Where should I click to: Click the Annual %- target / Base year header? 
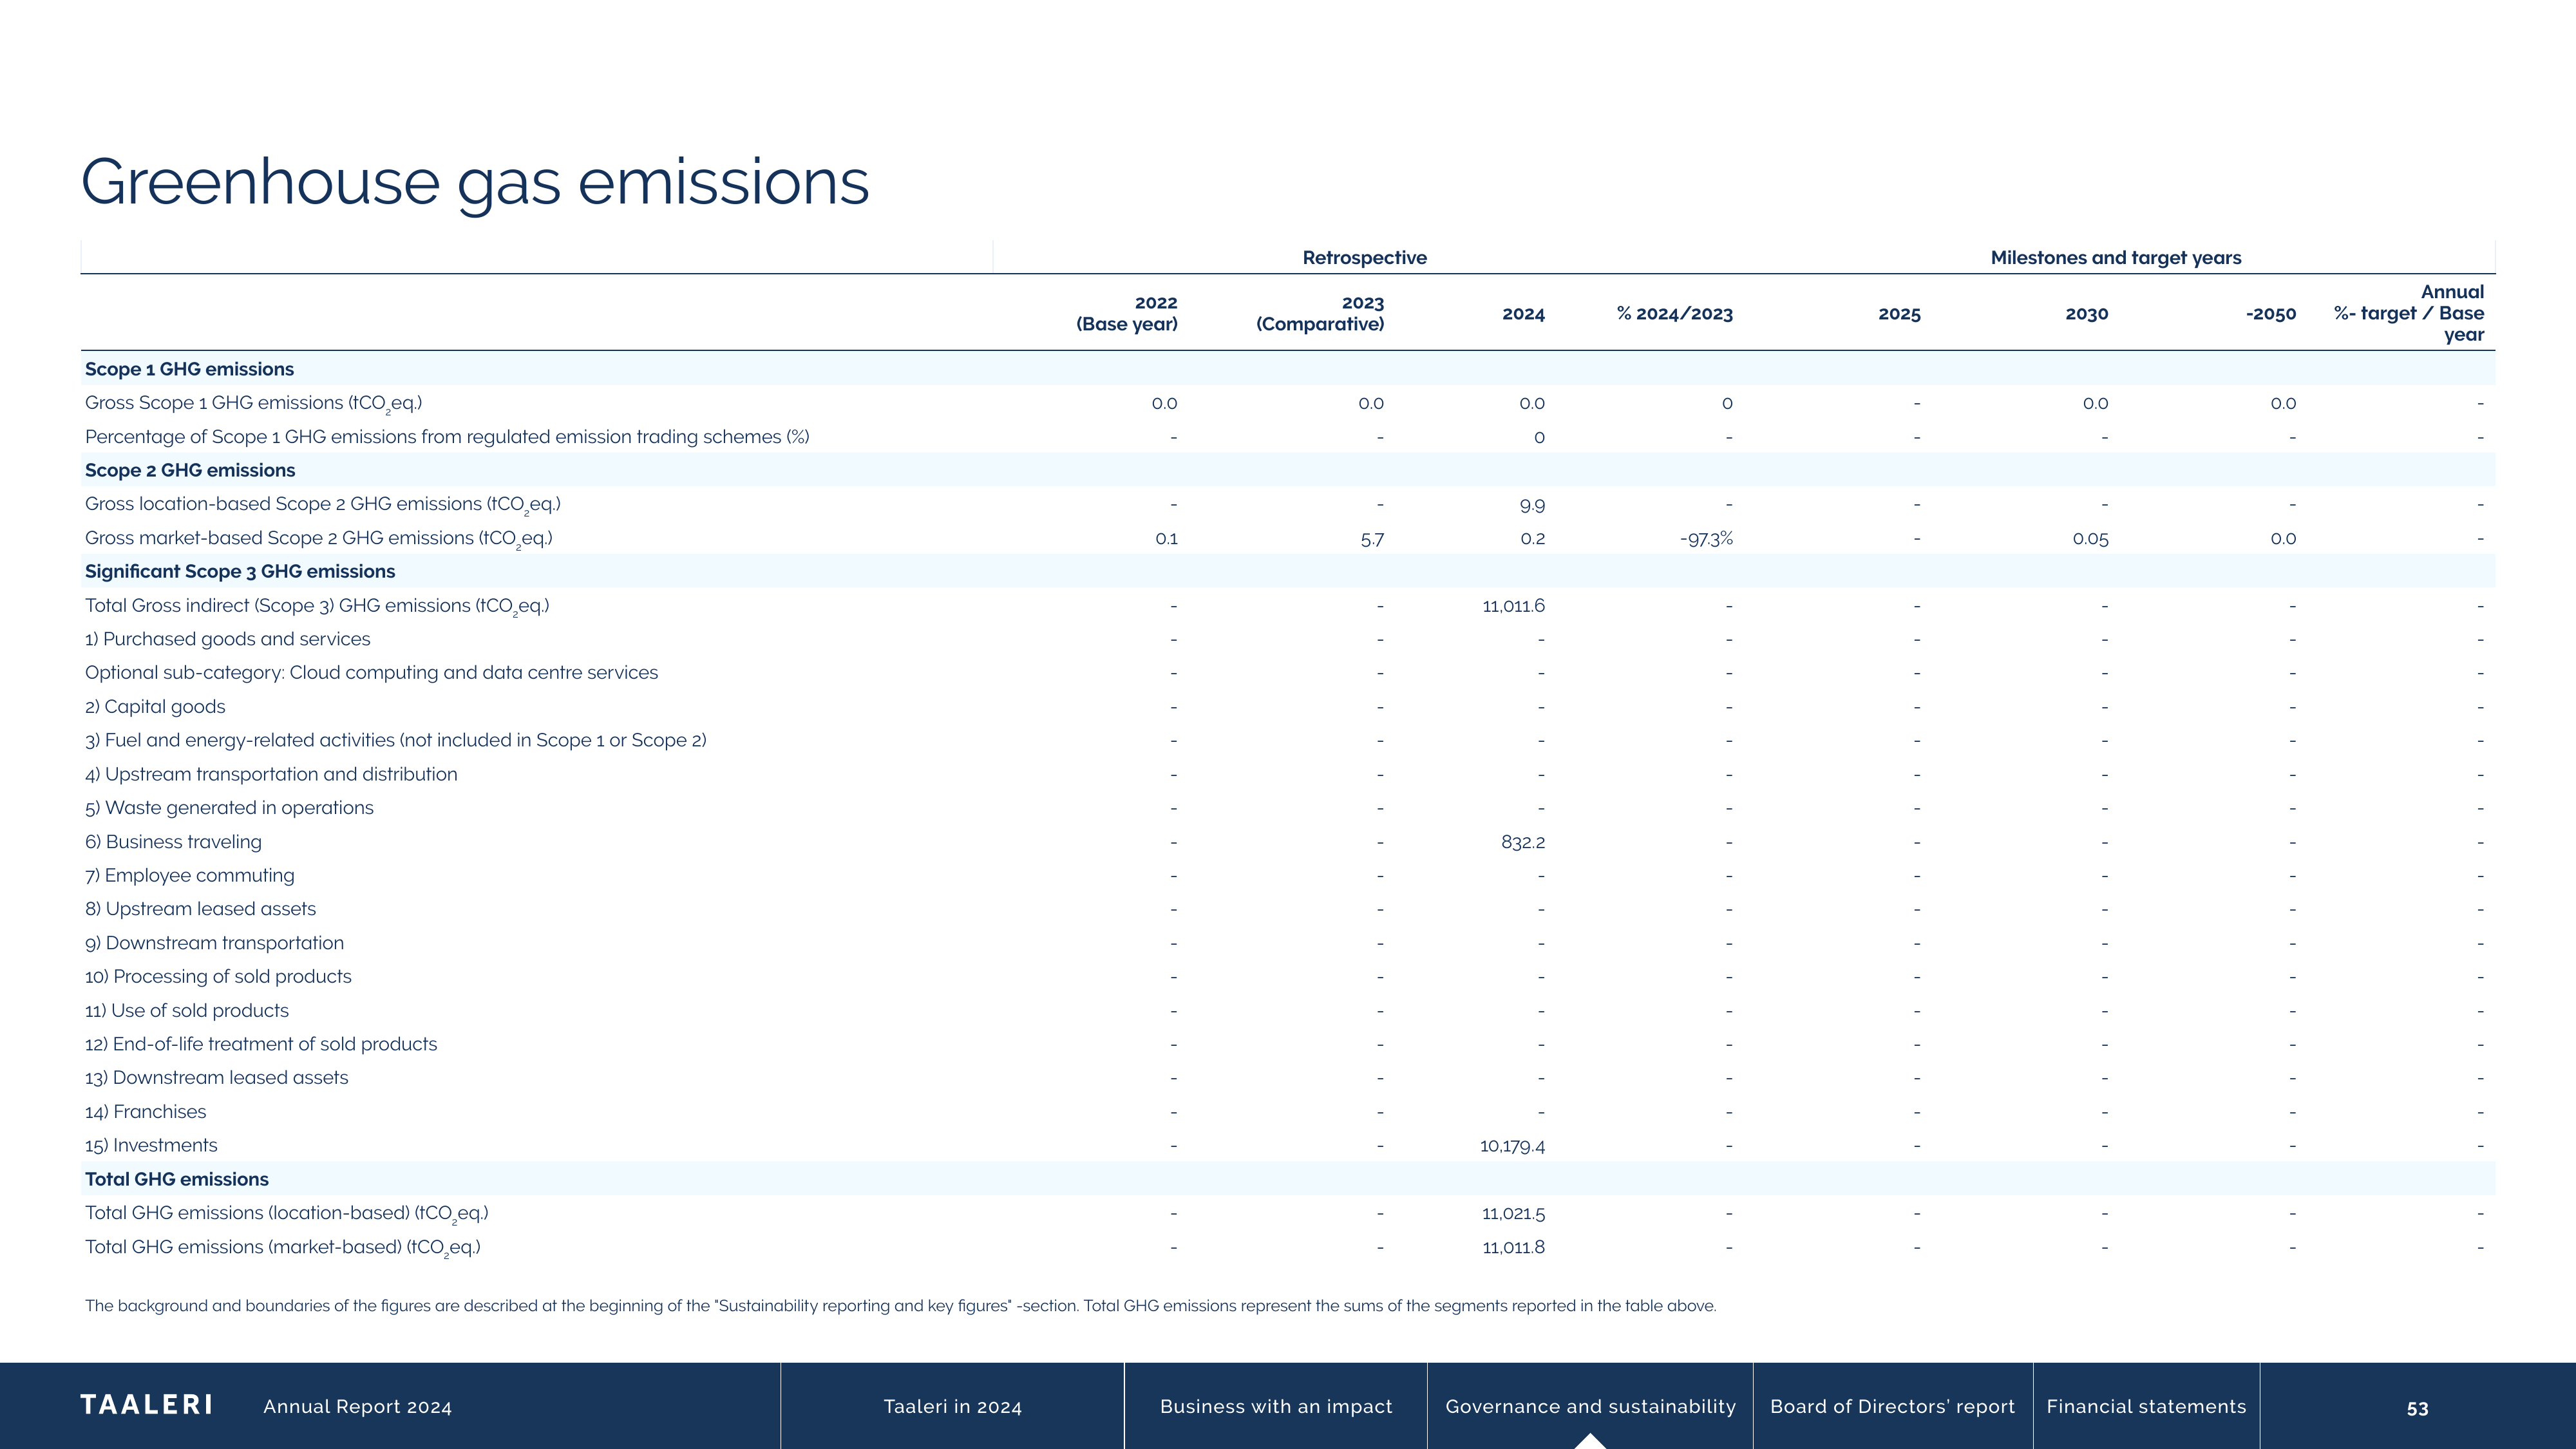click(2408, 313)
